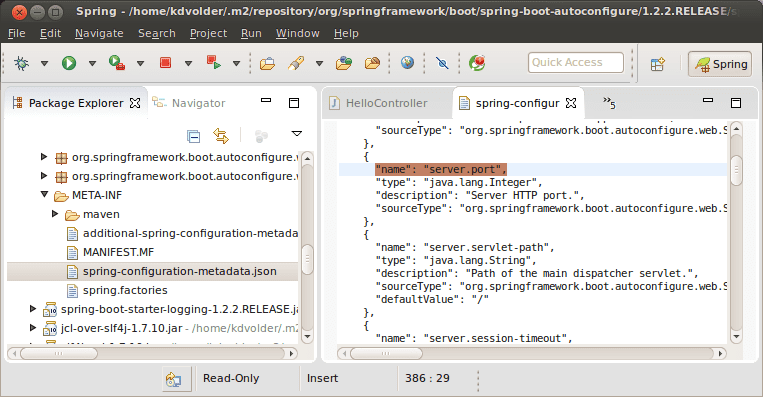
Task: Collapse the META-INF folder
Action: pyautogui.click(x=44, y=195)
